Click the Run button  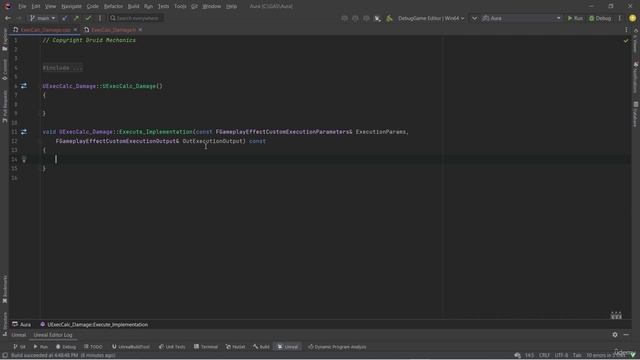(x=575, y=18)
